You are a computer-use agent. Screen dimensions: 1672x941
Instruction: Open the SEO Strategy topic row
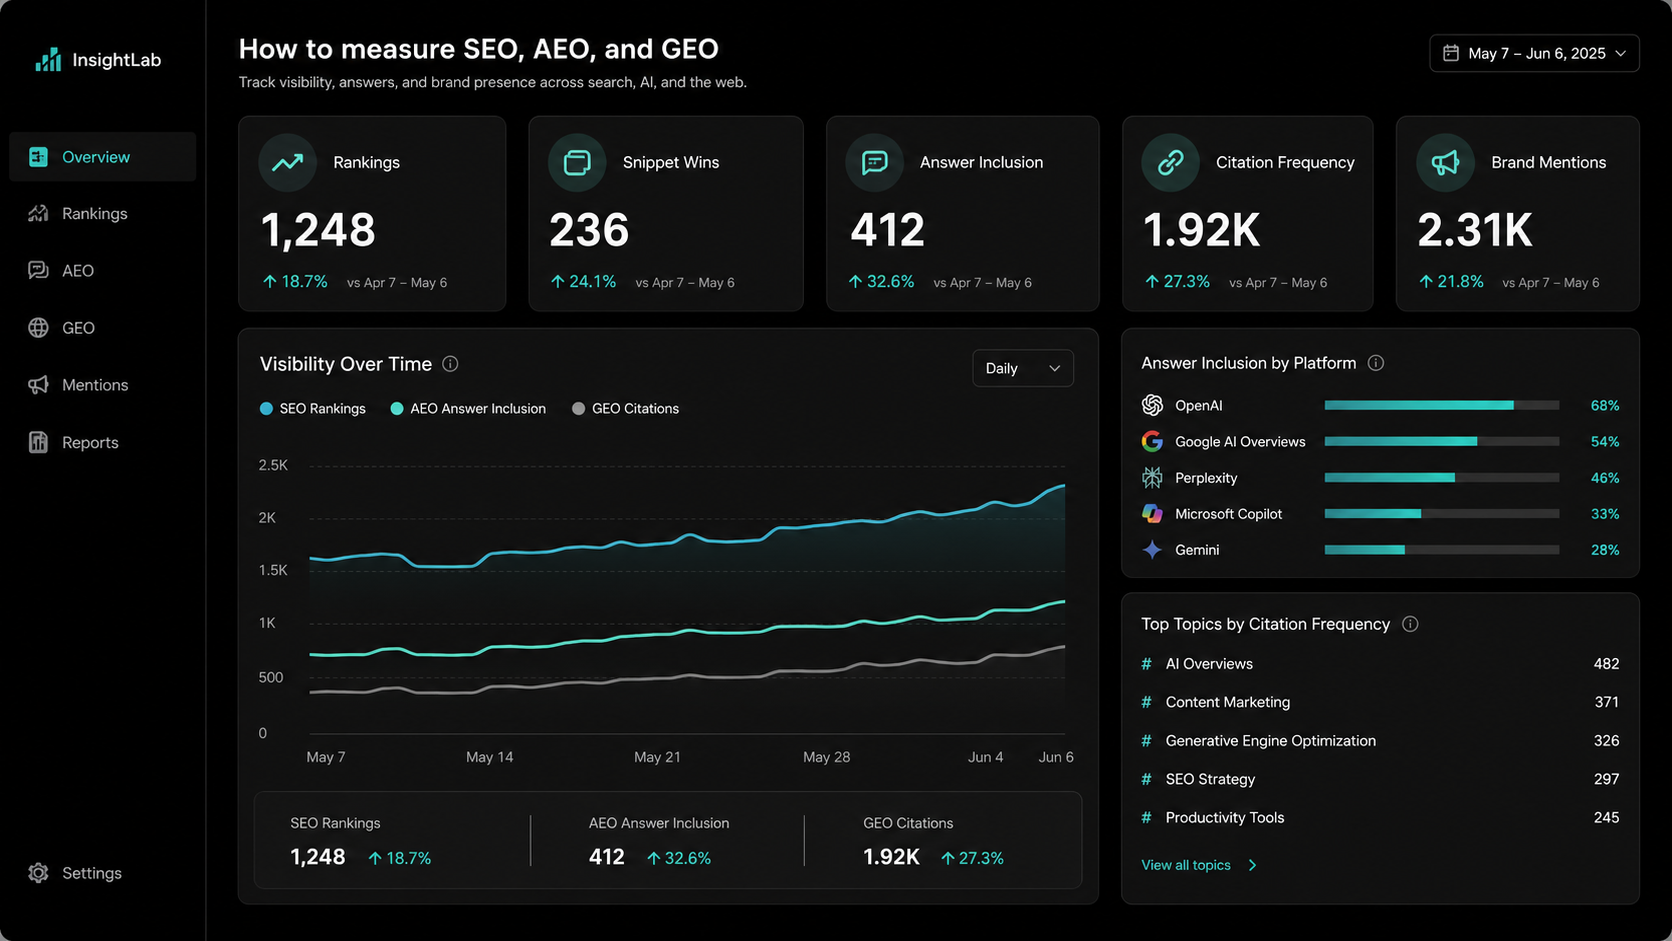(x=1380, y=779)
